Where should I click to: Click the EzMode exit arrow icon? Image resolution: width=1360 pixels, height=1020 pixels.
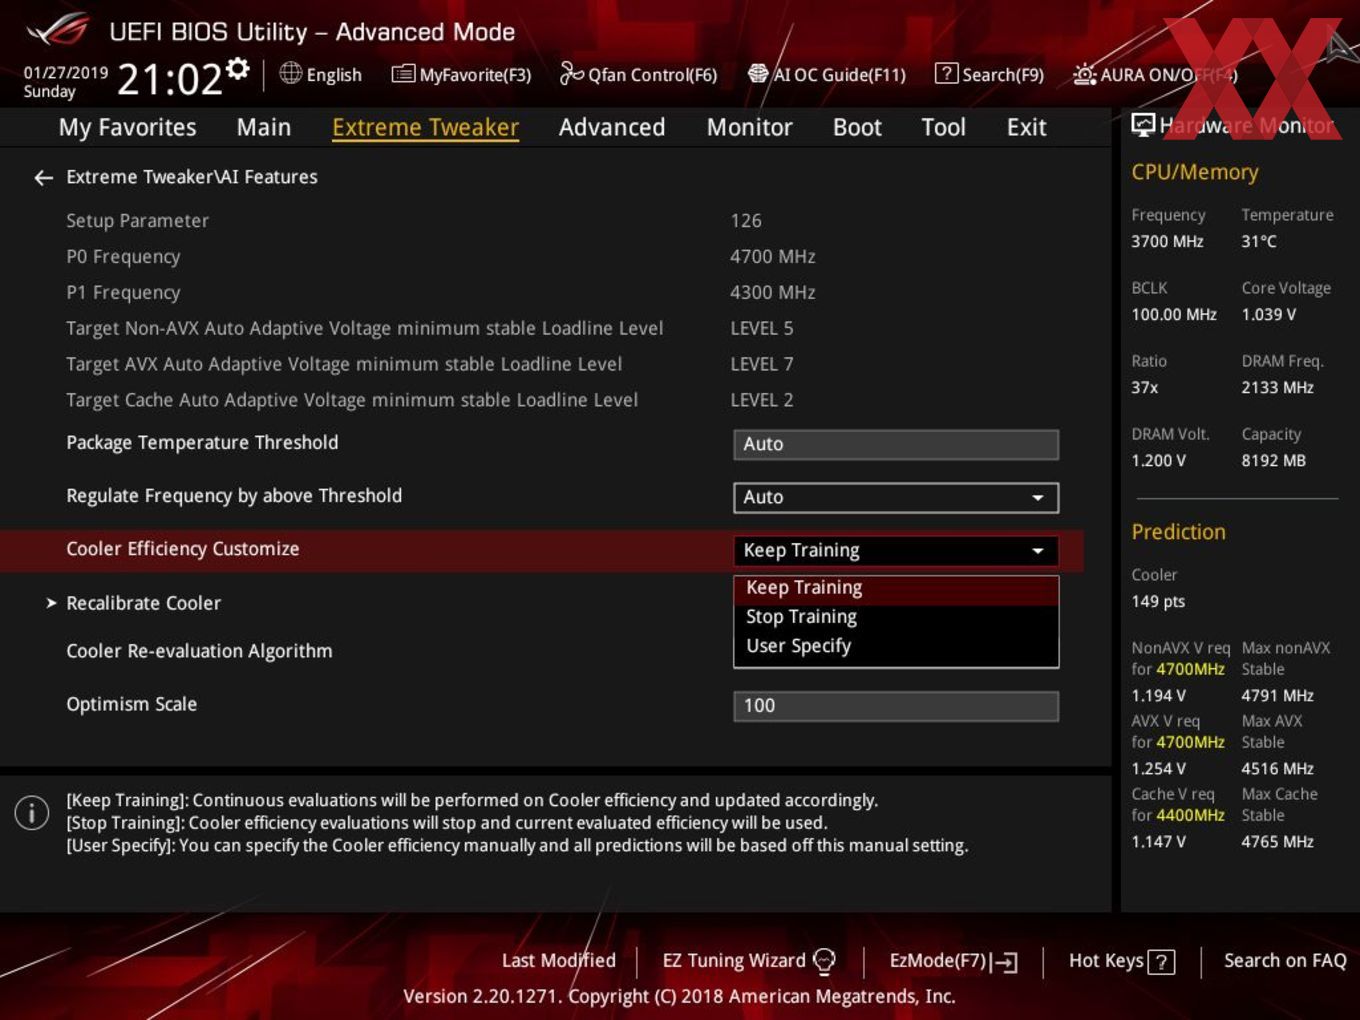[1006, 962]
